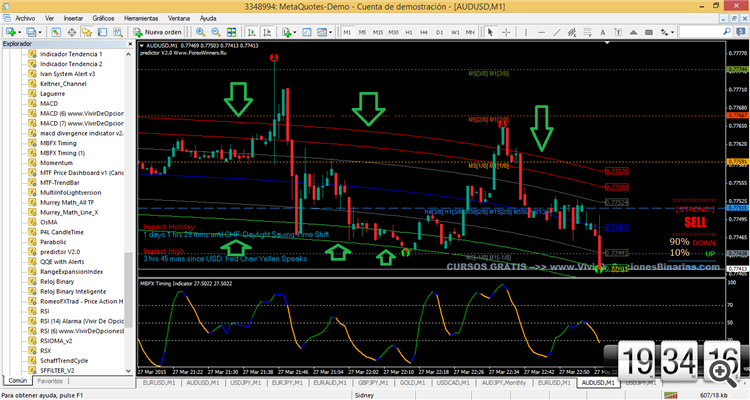This screenshot has height=400, width=750.
Task: Open the Templates dropdown arrow
Action: coord(331,32)
